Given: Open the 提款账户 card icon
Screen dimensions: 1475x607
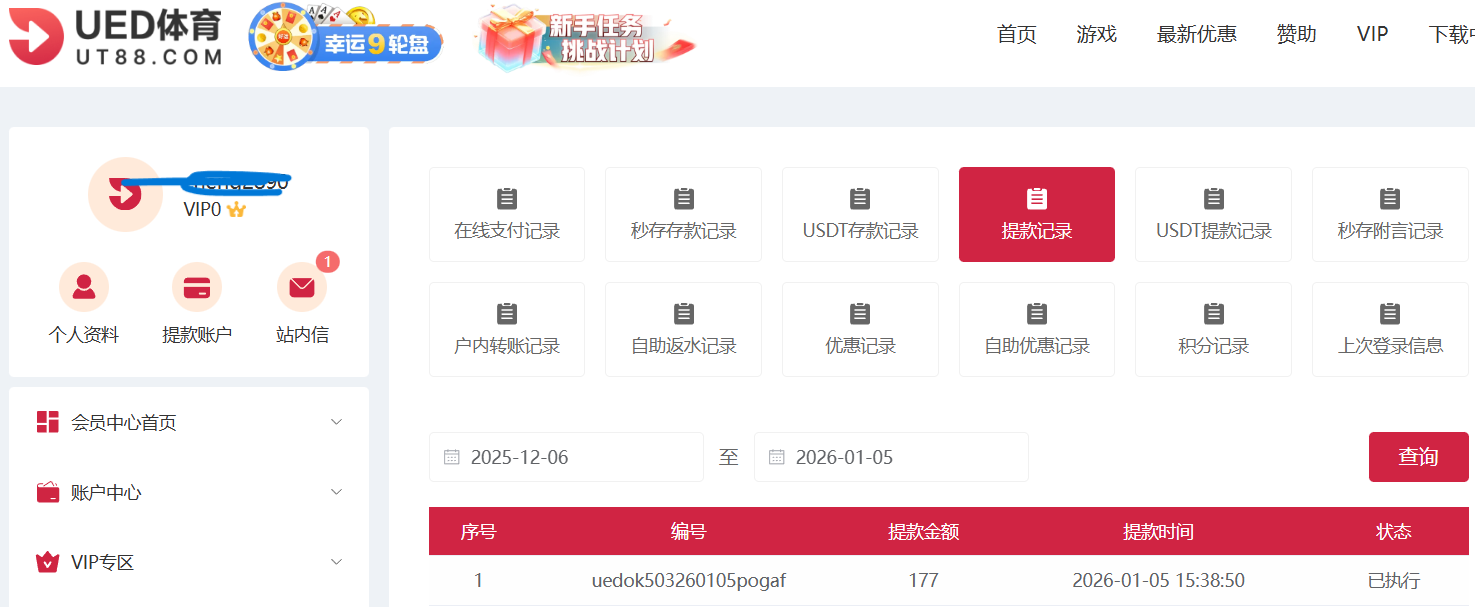Looking at the screenshot, I should (x=197, y=288).
